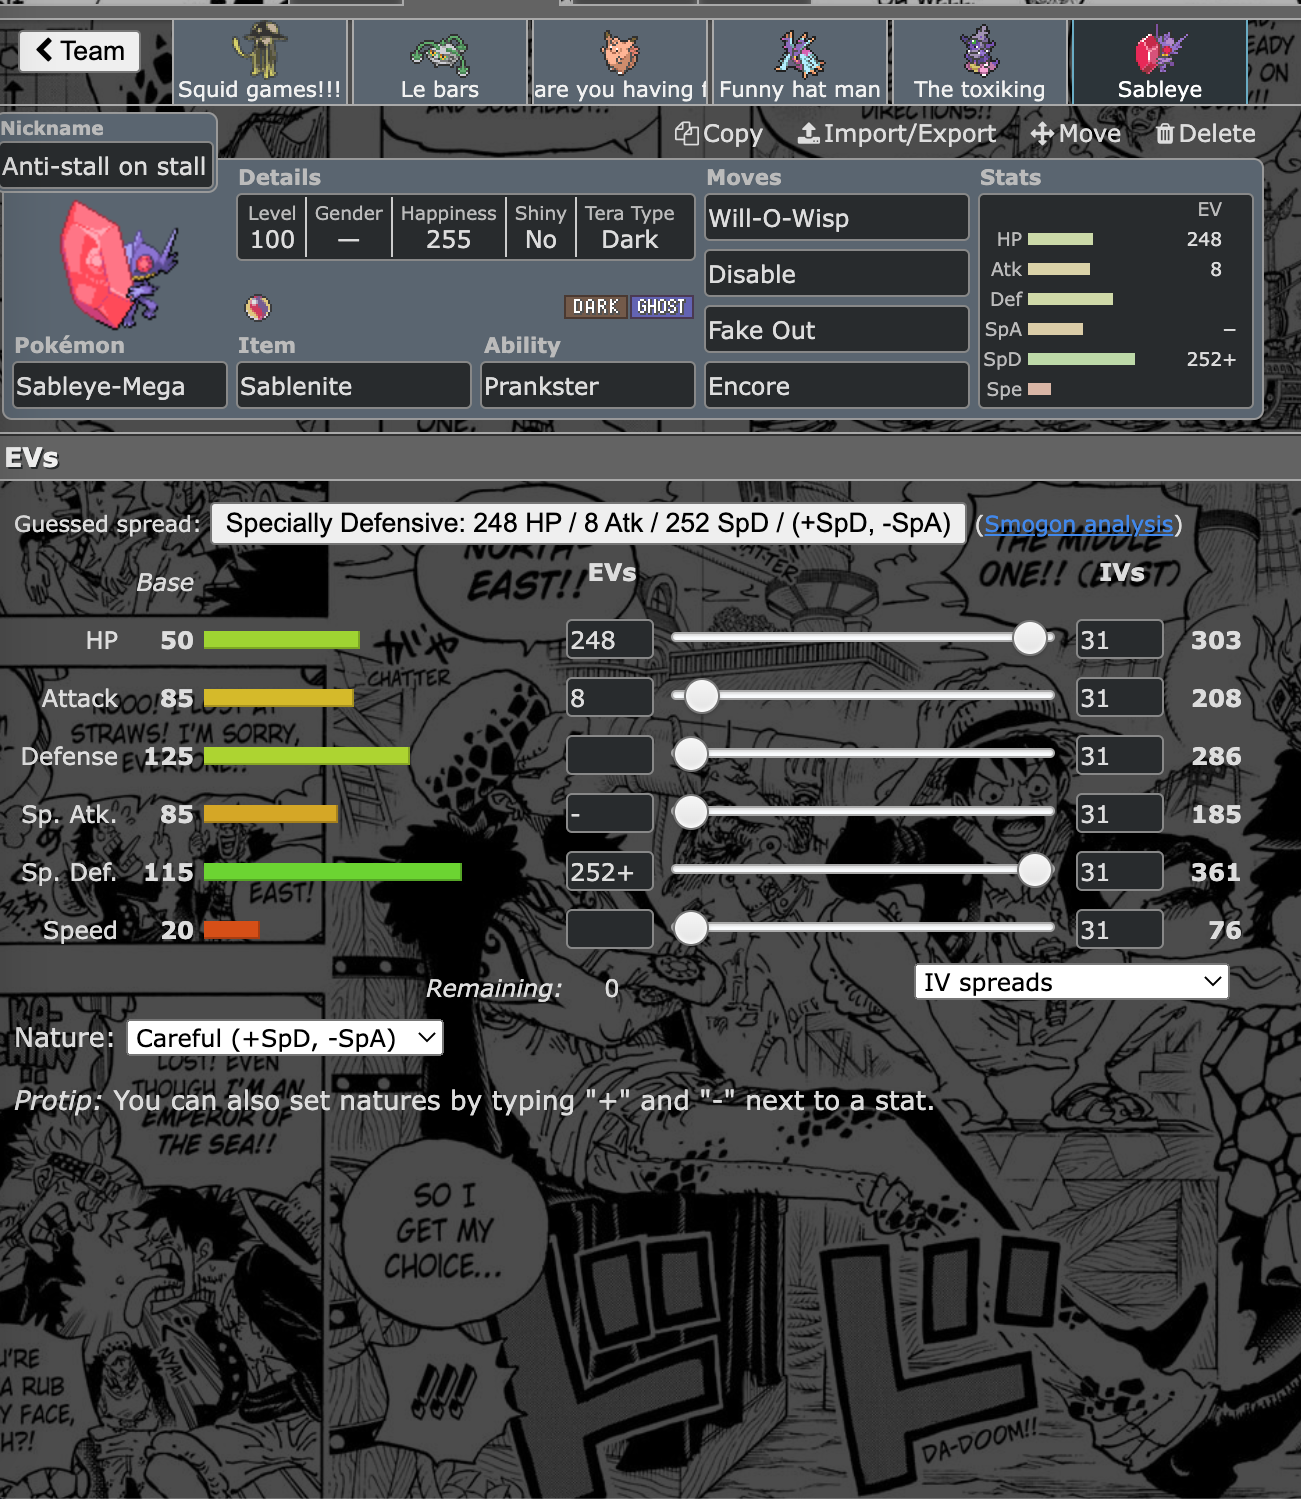Click the Speed IV input box
This screenshot has width=1301, height=1499.
(x=1120, y=930)
